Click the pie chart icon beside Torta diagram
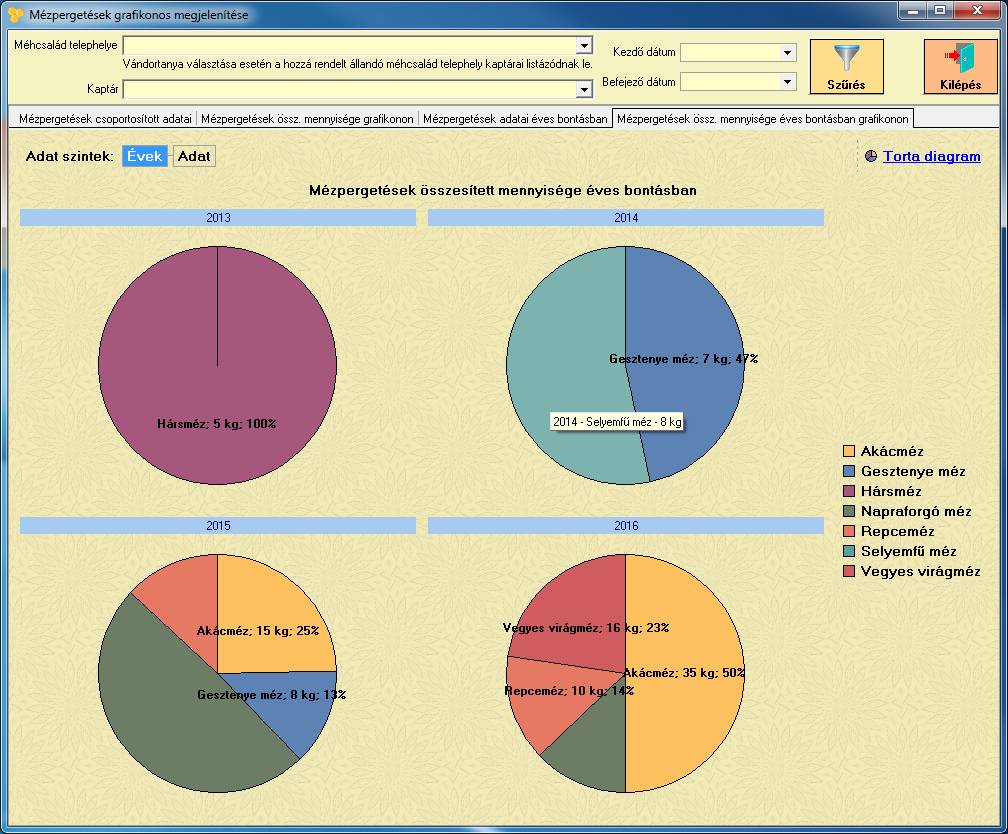Screen dimensions: 1008x834 point(870,156)
